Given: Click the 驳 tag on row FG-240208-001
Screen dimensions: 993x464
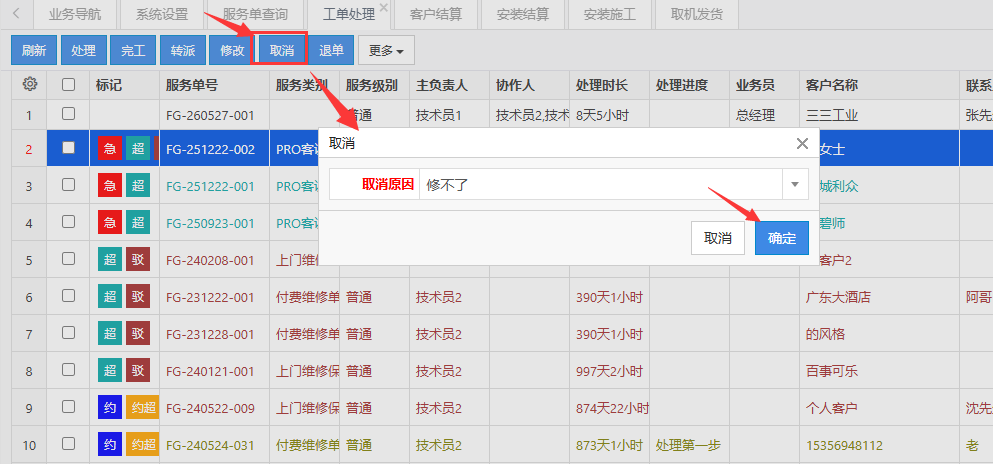Looking at the screenshot, I should pyautogui.click(x=138, y=260).
